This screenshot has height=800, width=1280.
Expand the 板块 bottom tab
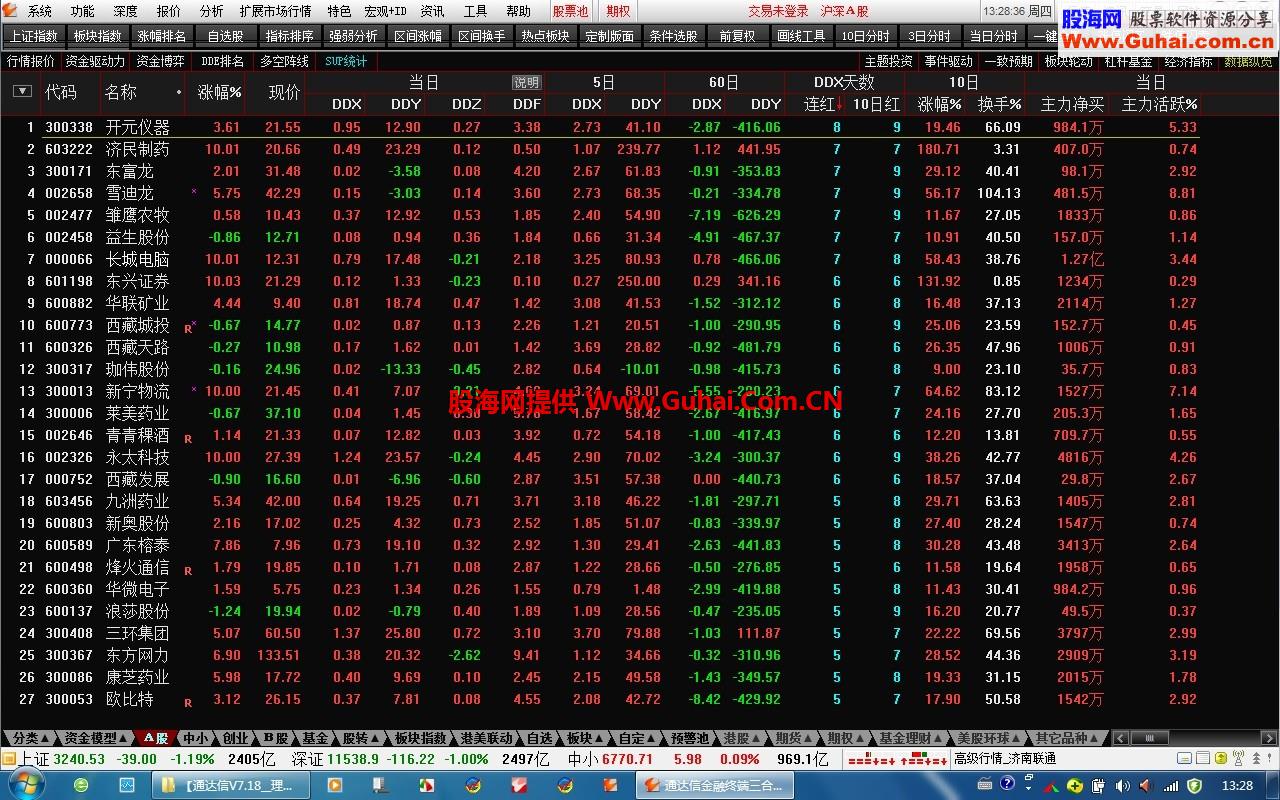tap(584, 738)
